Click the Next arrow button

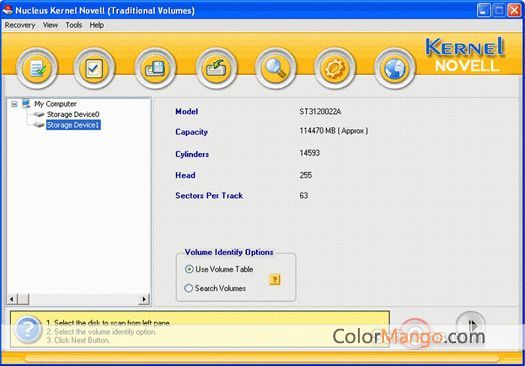[x=471, y=324]
